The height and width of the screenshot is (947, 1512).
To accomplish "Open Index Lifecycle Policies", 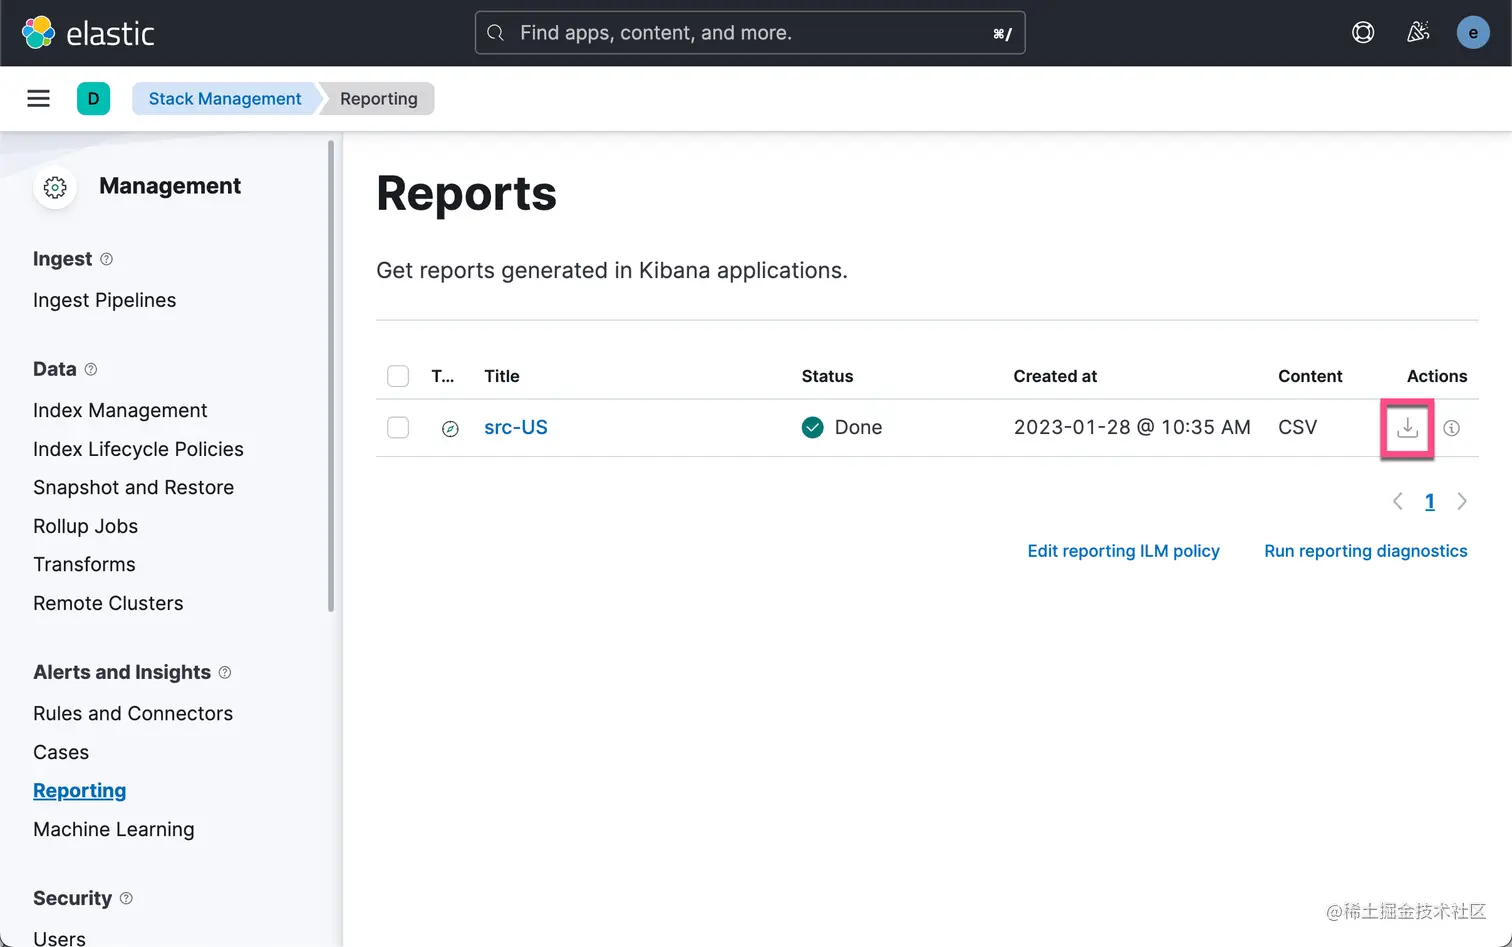I will (x=138, y=449).
